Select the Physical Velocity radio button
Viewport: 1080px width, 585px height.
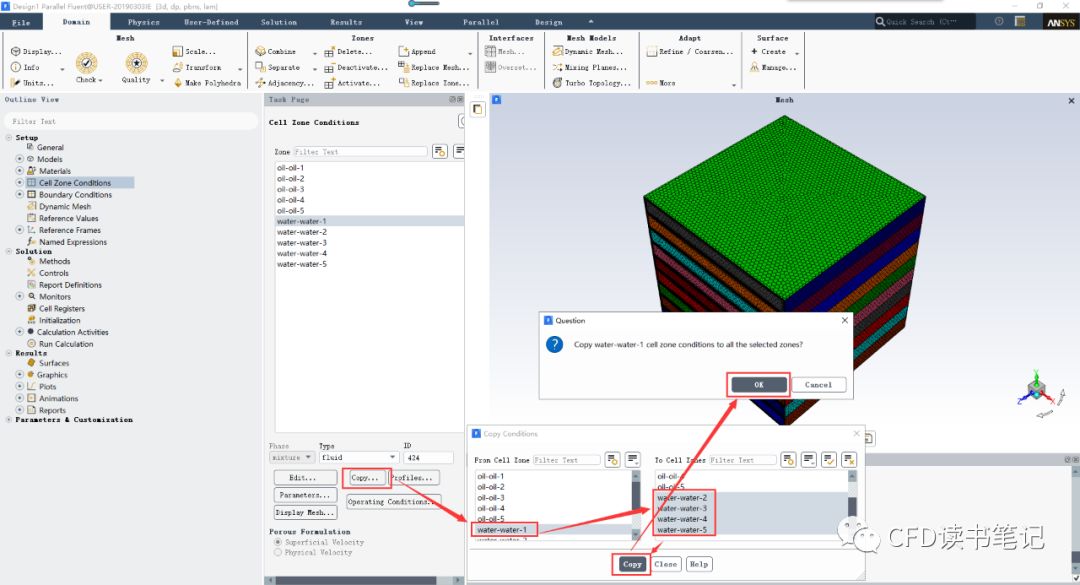[x=278, y=553]
